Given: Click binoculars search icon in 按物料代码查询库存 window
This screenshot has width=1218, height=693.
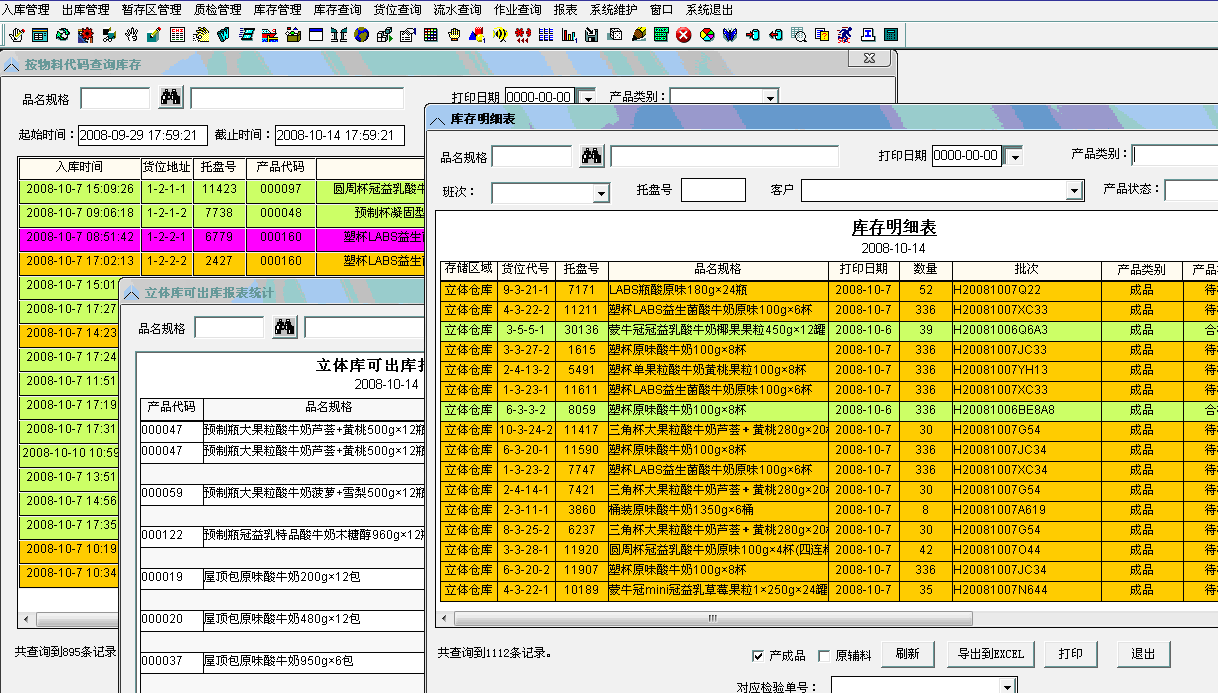Looking at the screenshot, I should coord(170,98).
